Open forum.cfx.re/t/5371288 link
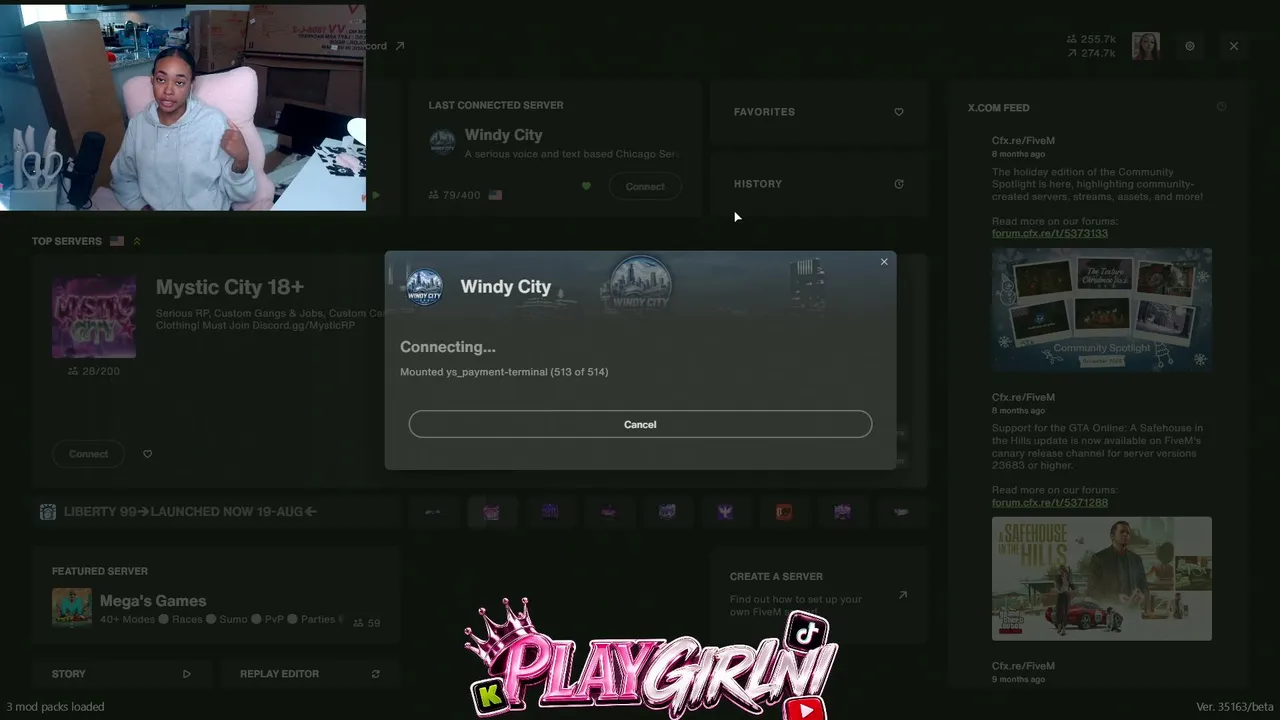Viewport: 1280px width, 720px height. [1050, 502]
